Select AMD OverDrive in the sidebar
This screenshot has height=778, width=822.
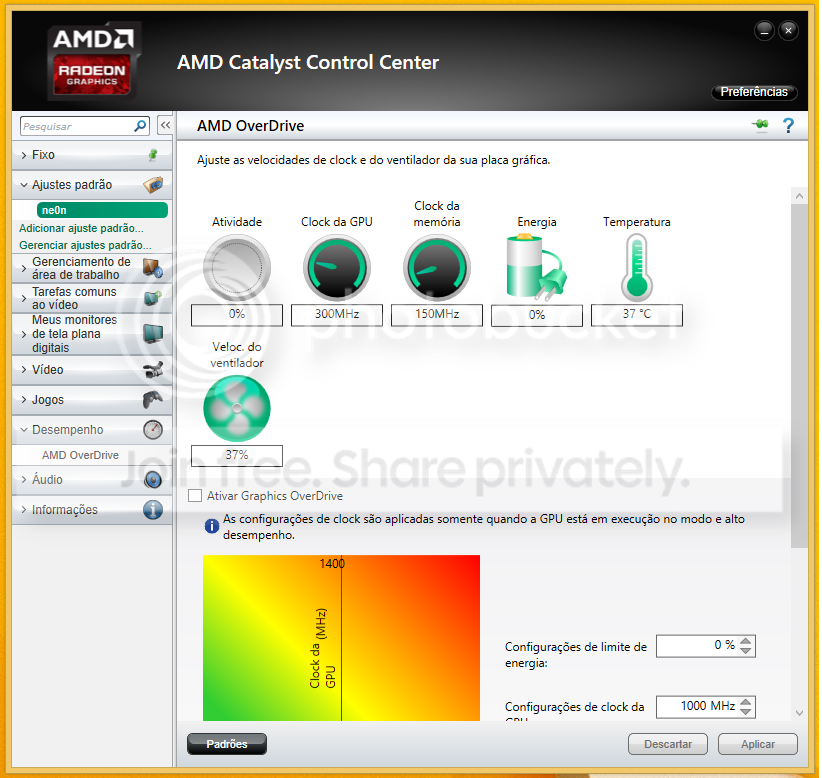point(80,455)
